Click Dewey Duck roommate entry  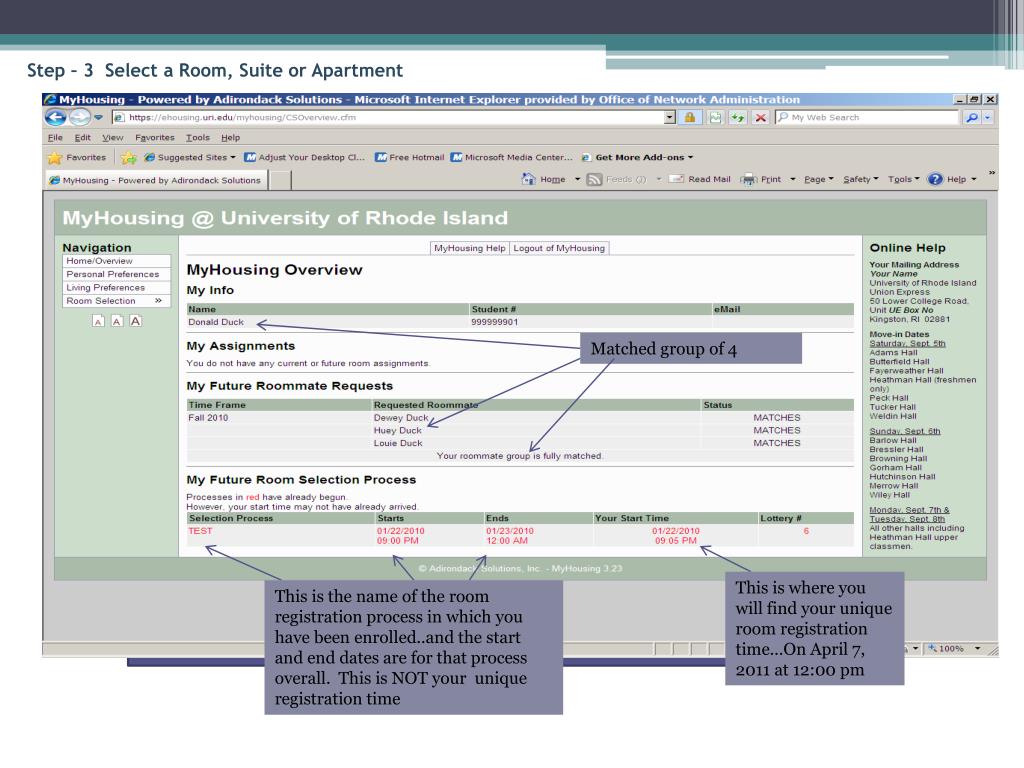(400, 418)
